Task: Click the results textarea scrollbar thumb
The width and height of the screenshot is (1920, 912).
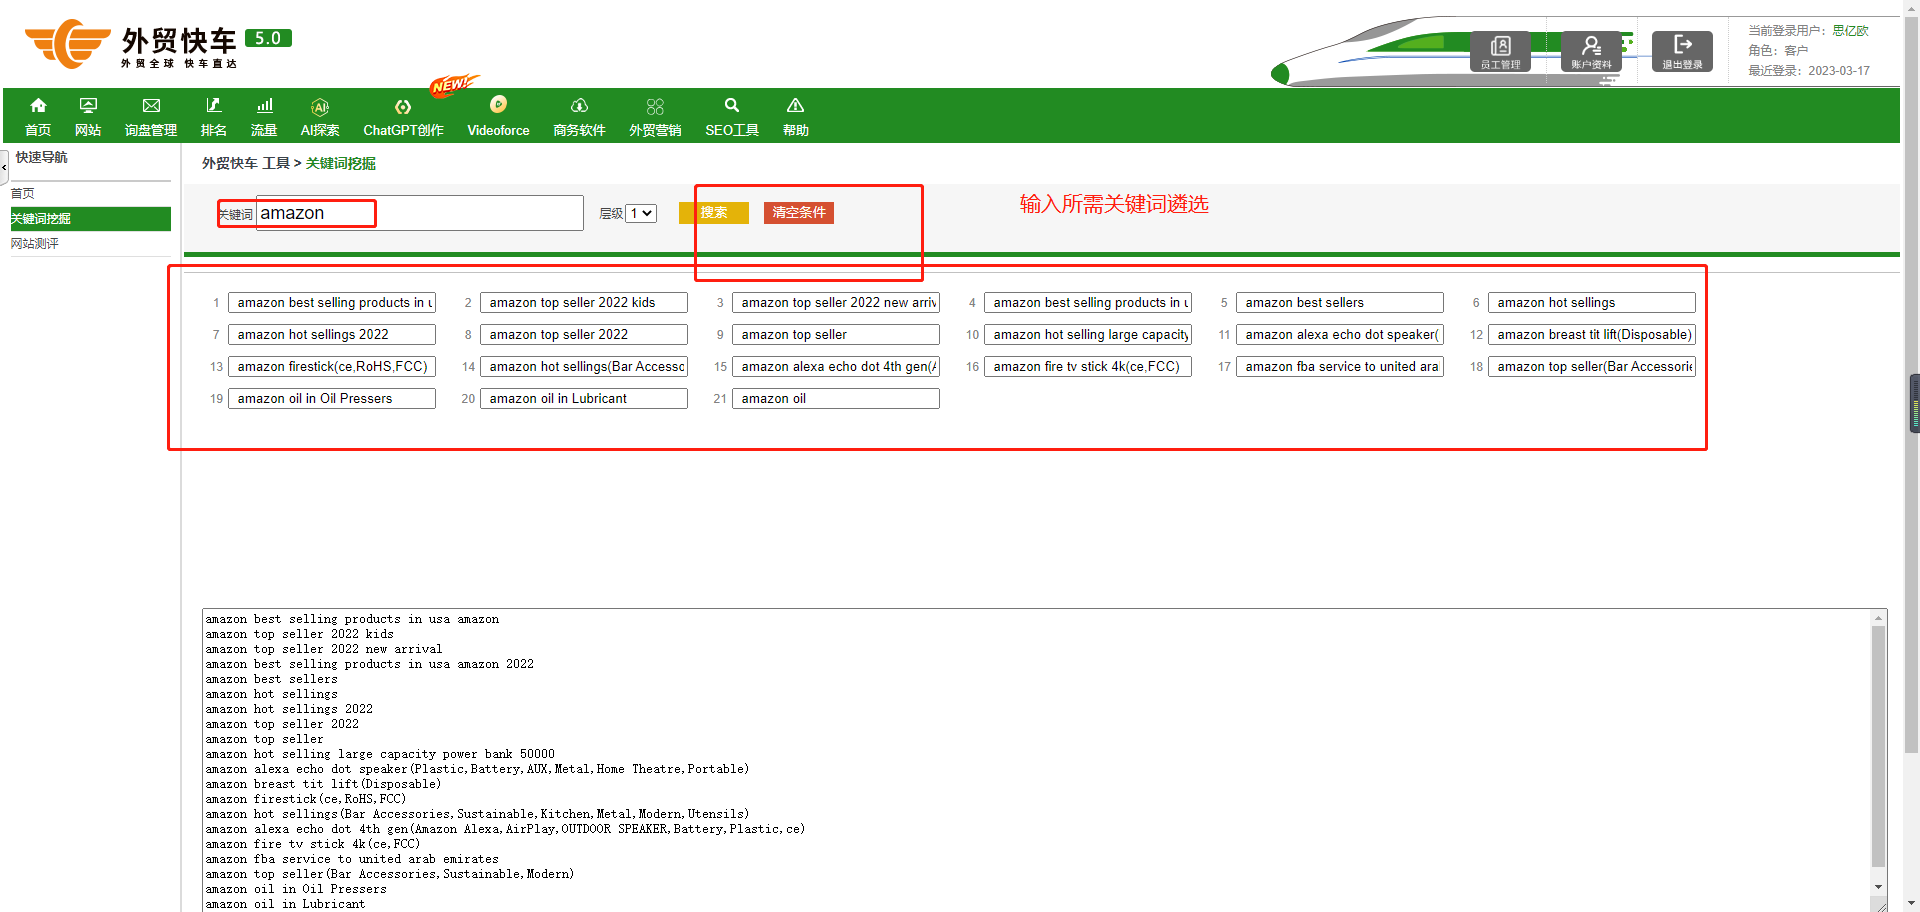Action: 1879,746
